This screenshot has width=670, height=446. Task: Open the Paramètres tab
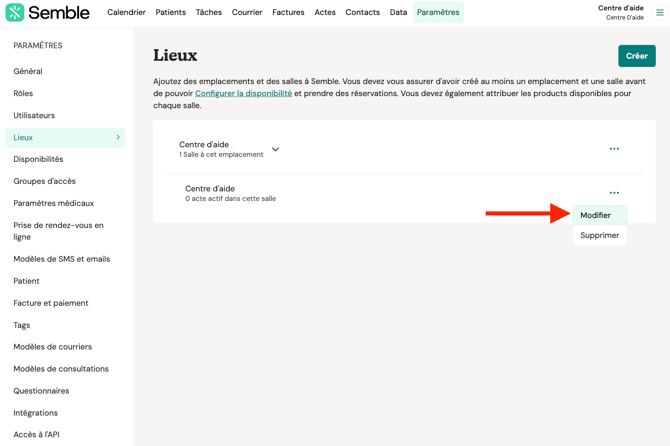(x=438, y=13)
